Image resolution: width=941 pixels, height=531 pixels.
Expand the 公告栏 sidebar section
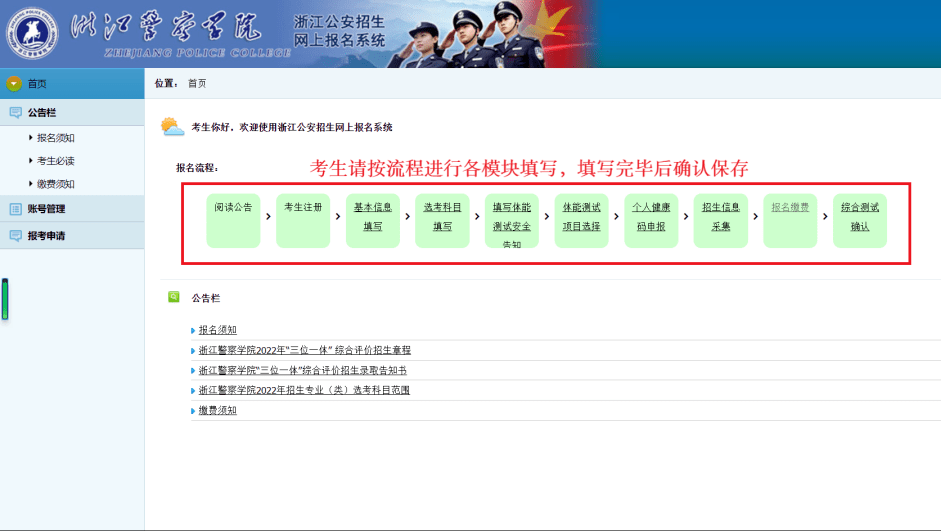[72, 112]
